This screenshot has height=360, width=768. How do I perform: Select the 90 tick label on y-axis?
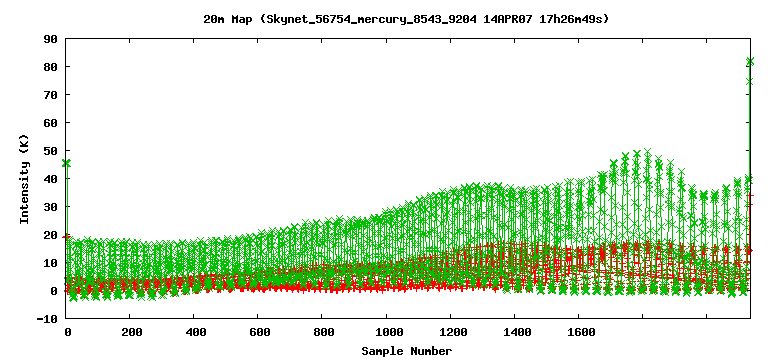pyautogui.click(x=50, y=39)
